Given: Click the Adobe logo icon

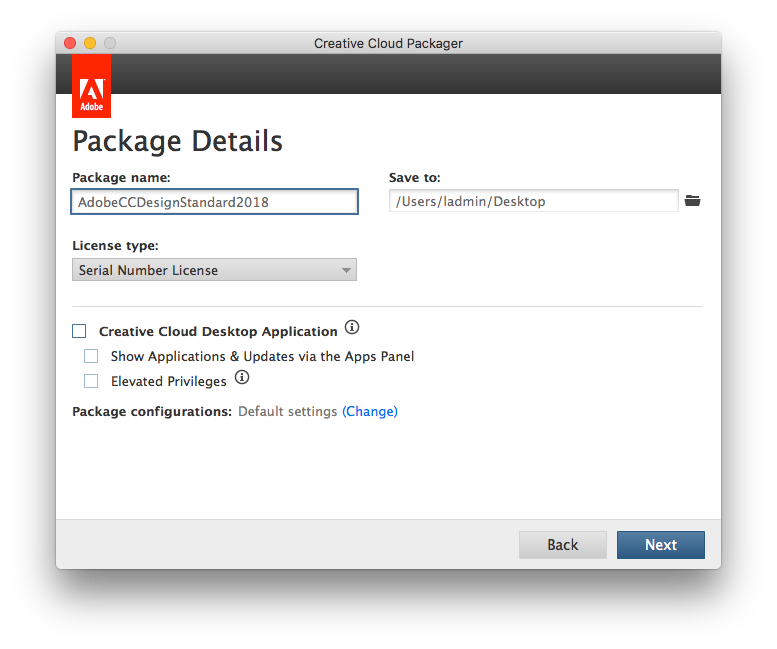Looking at the screenshot, I should pos(91,86).
